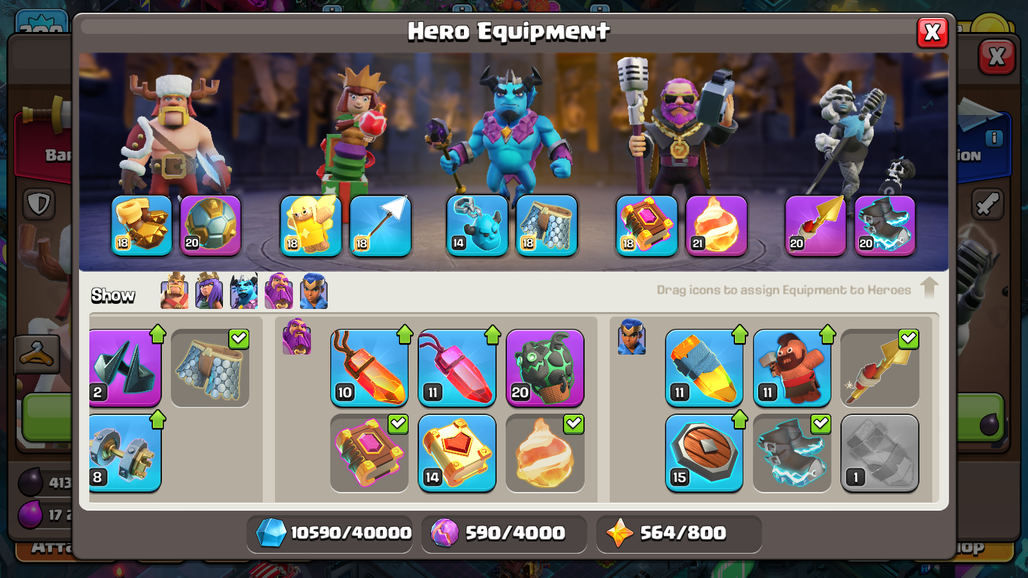Tap Barbarian King's equipped level 20 ball slot
Image resolution: width=1028 pixels, height=578 pixels.
(210, 225)
